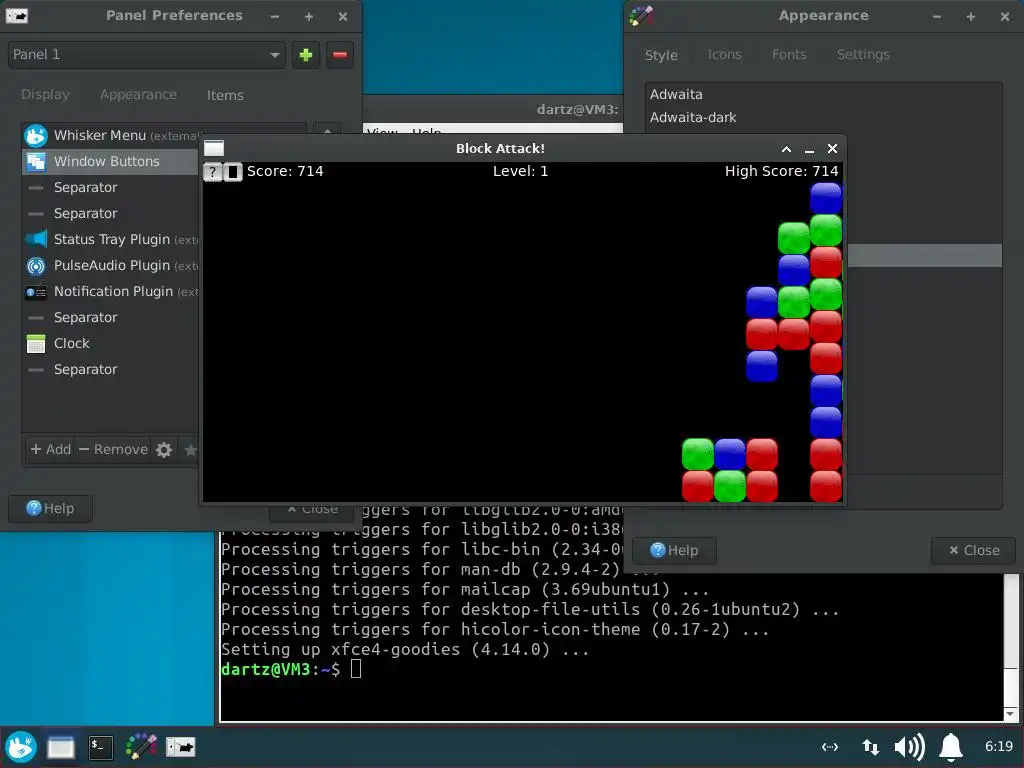Switch to the Style tab in Appearance
This screenshot has width=1024, height=768.
coord(661,55)
